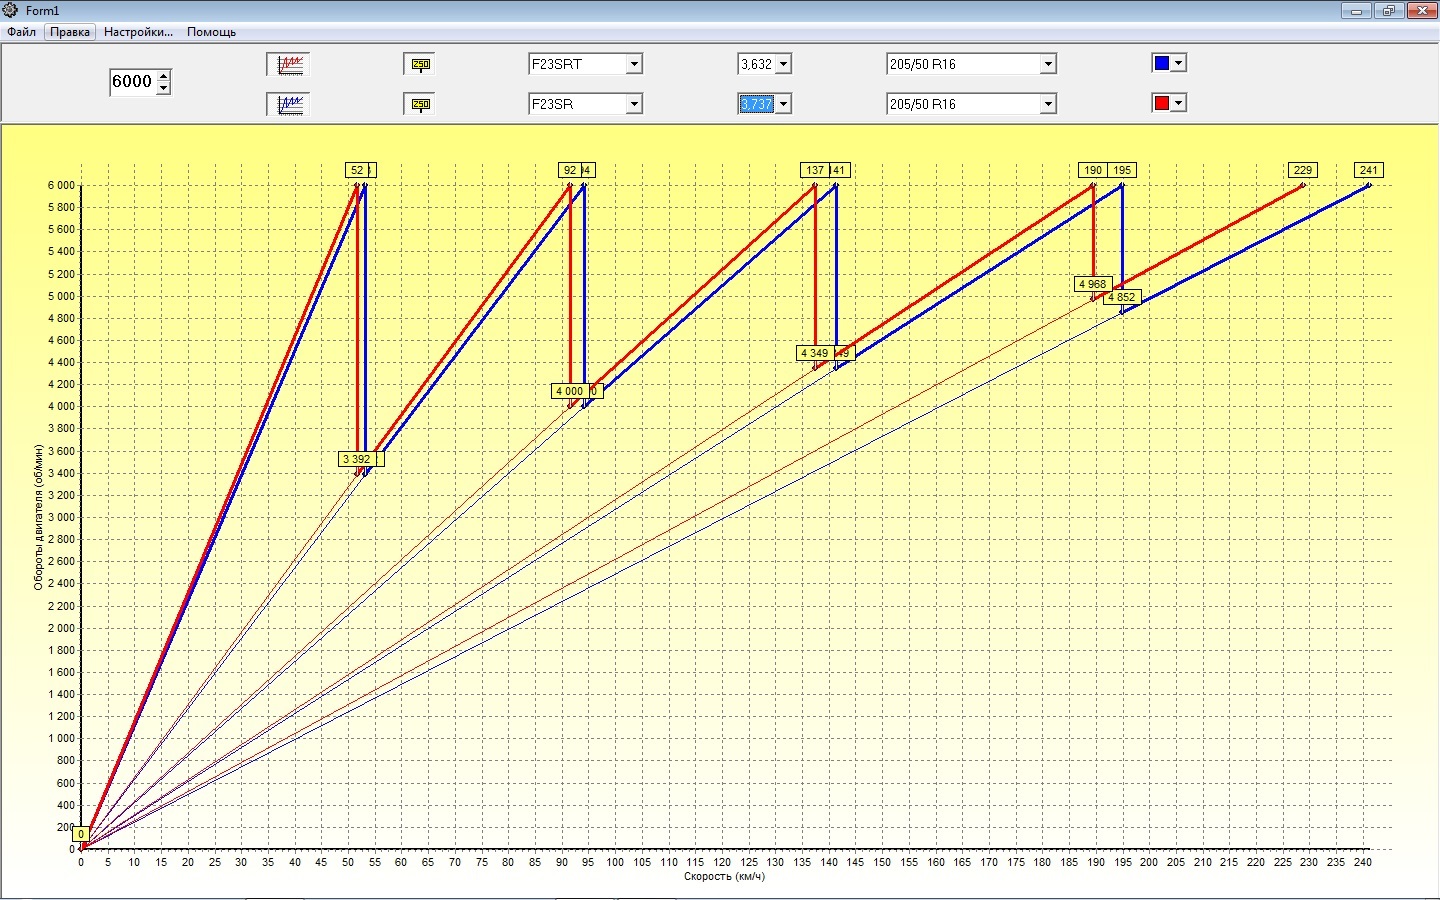Click the Form1 gear icon in title bar
The image size is (1440, 900).
tap(11, 10)
